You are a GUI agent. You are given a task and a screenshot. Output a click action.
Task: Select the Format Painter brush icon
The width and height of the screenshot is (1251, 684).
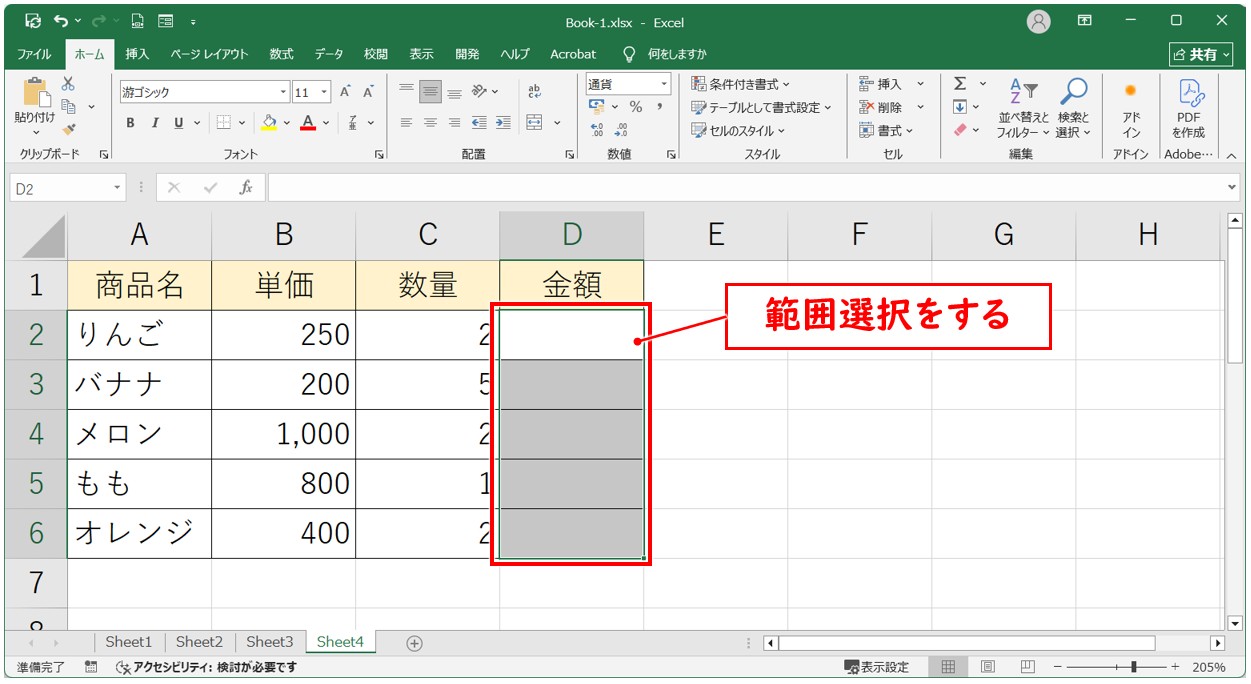pos(68,128)
